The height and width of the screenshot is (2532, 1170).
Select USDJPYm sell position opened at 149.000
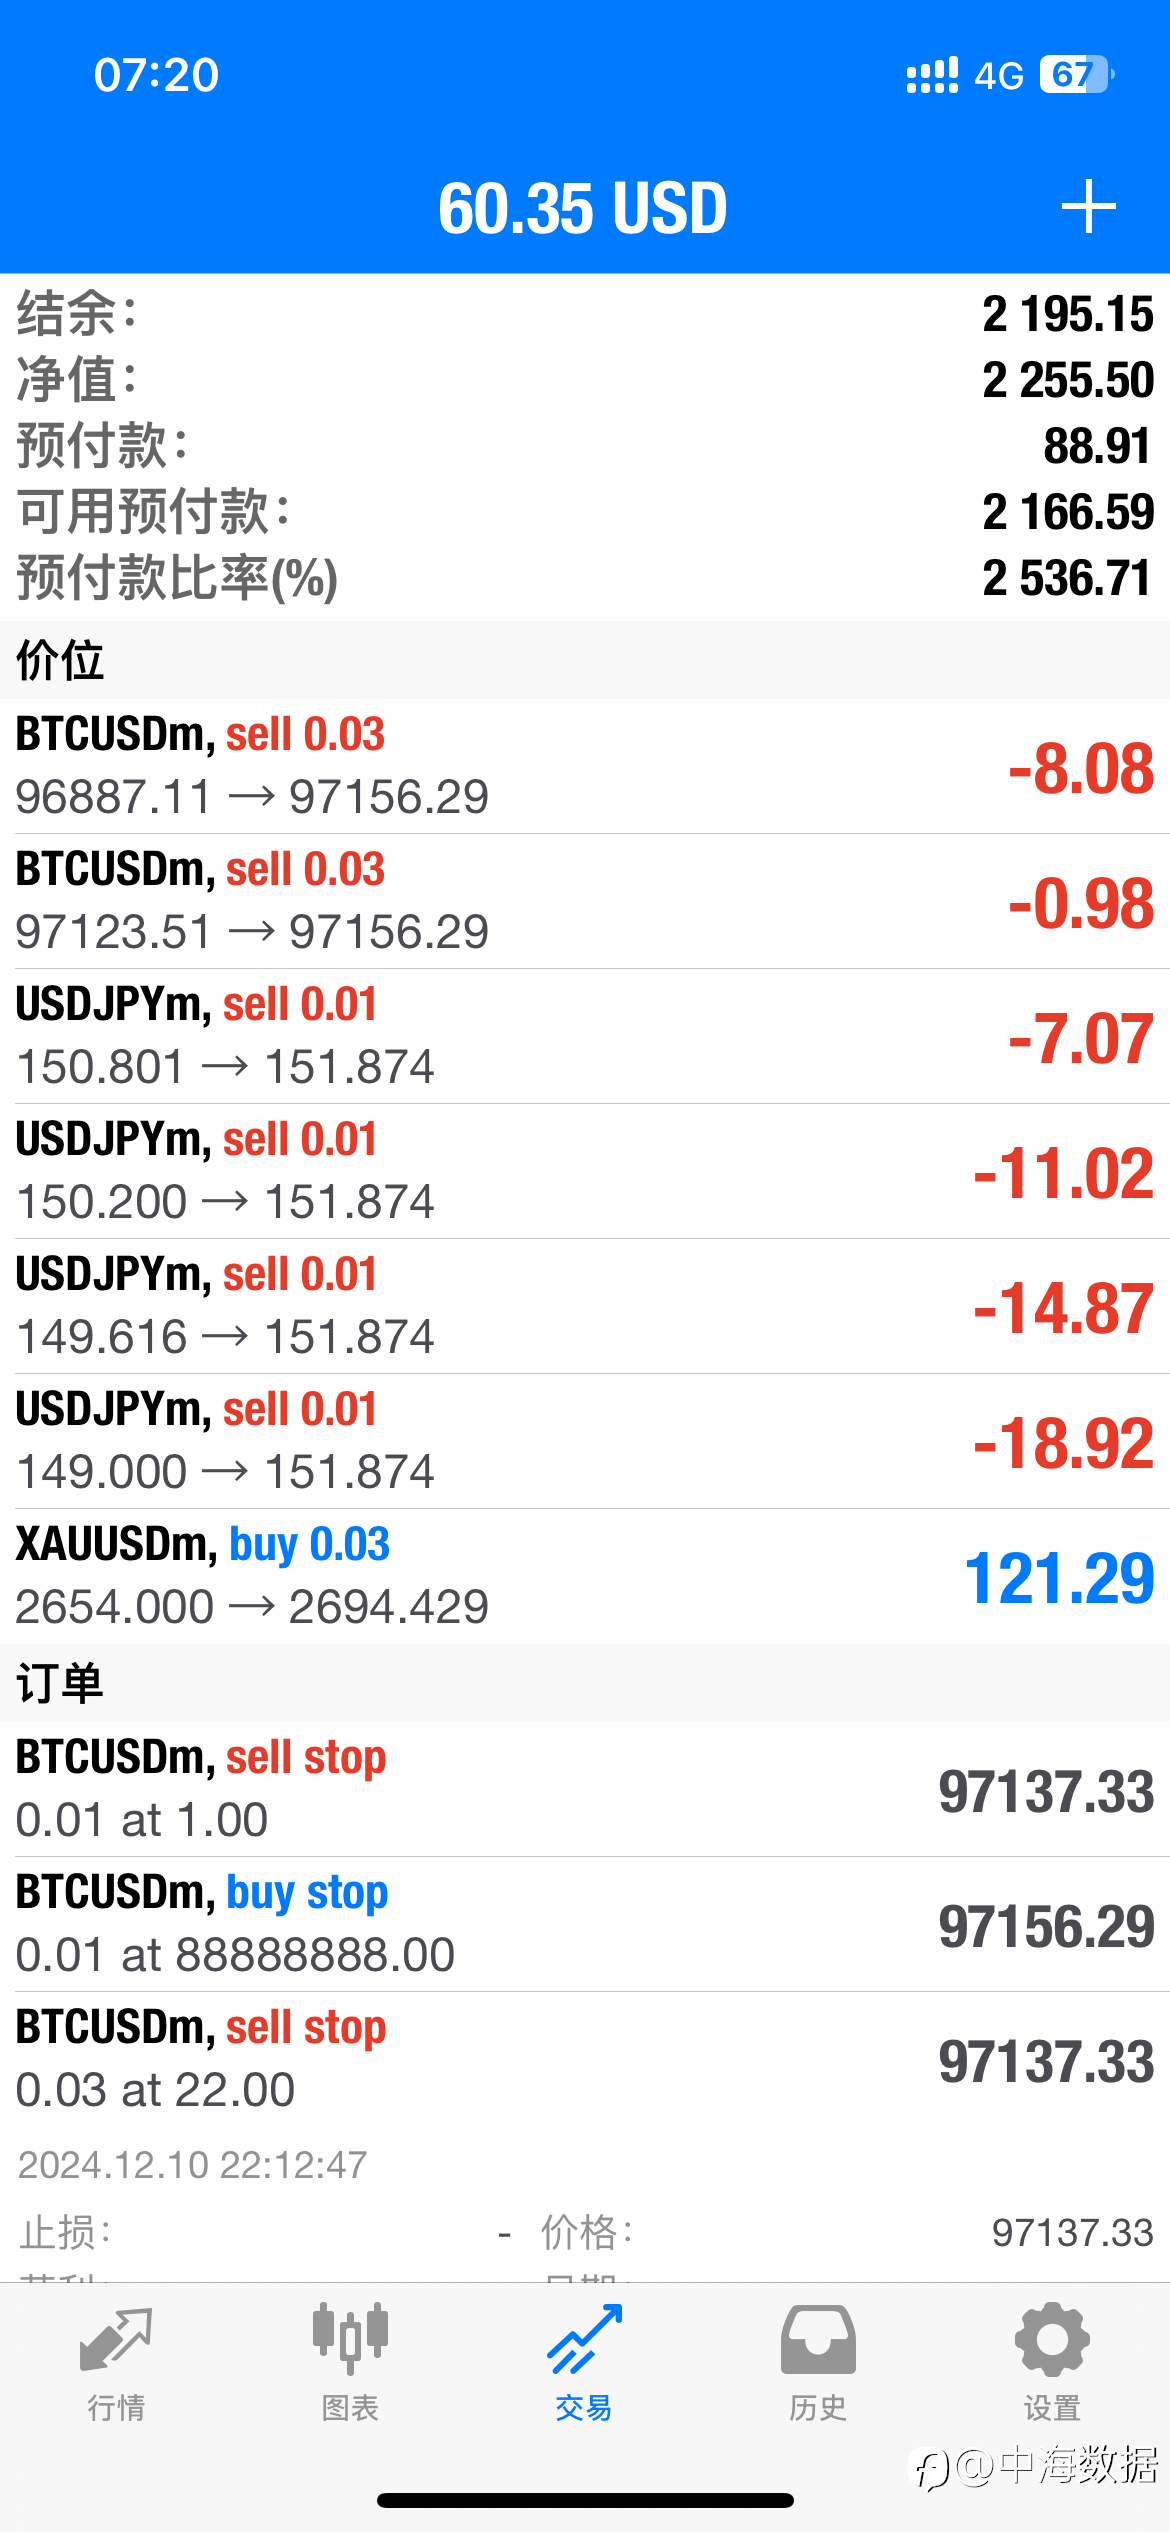585,1441
